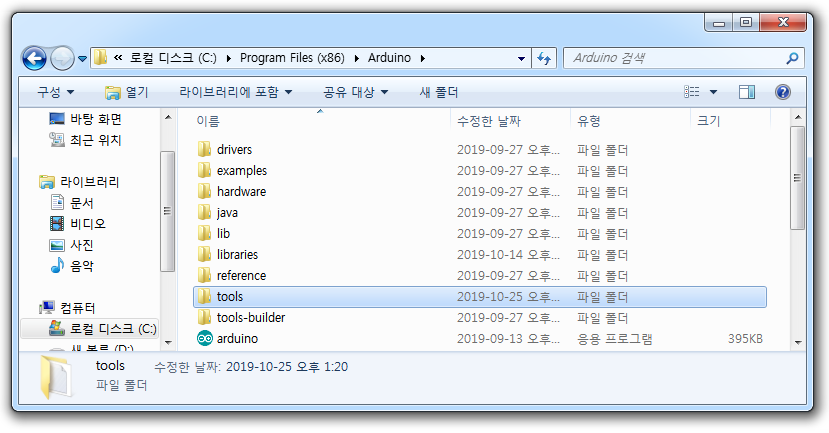Open the view options dropdown arrow
Viewport: 829px width, 433px height.
(x=713, y=92)
